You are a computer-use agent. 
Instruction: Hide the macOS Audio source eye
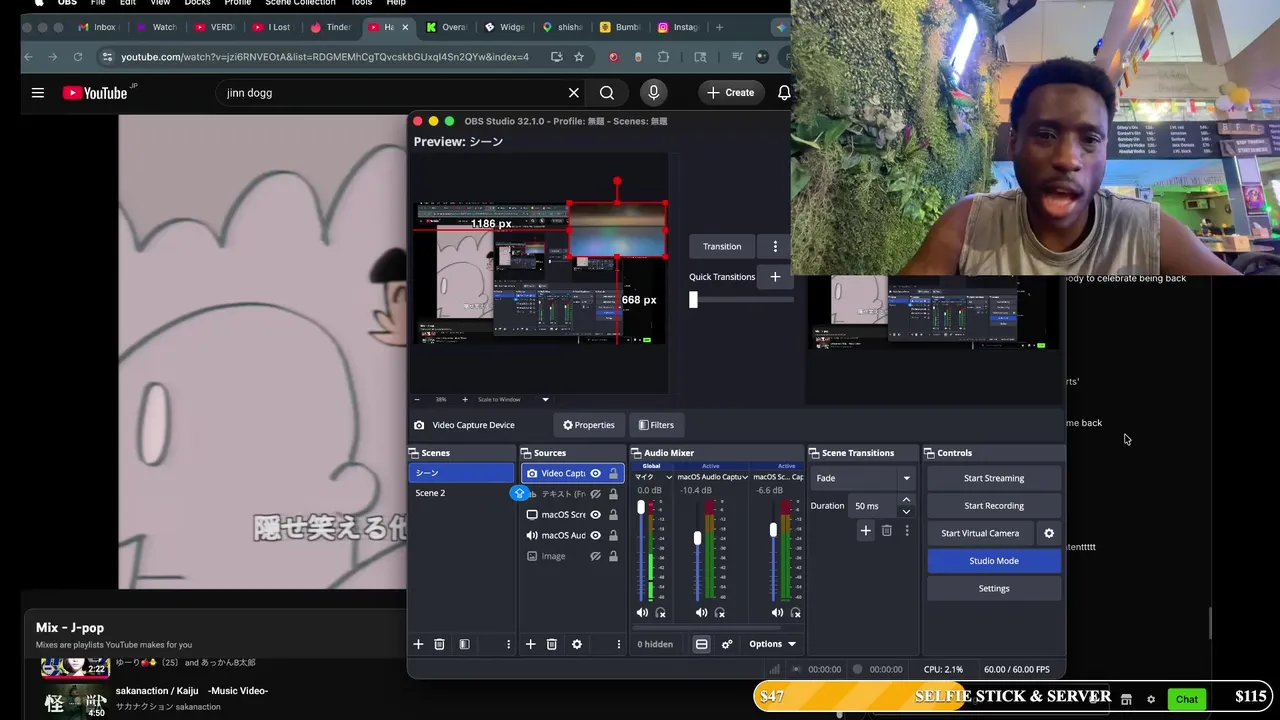(x=595, y=535)
